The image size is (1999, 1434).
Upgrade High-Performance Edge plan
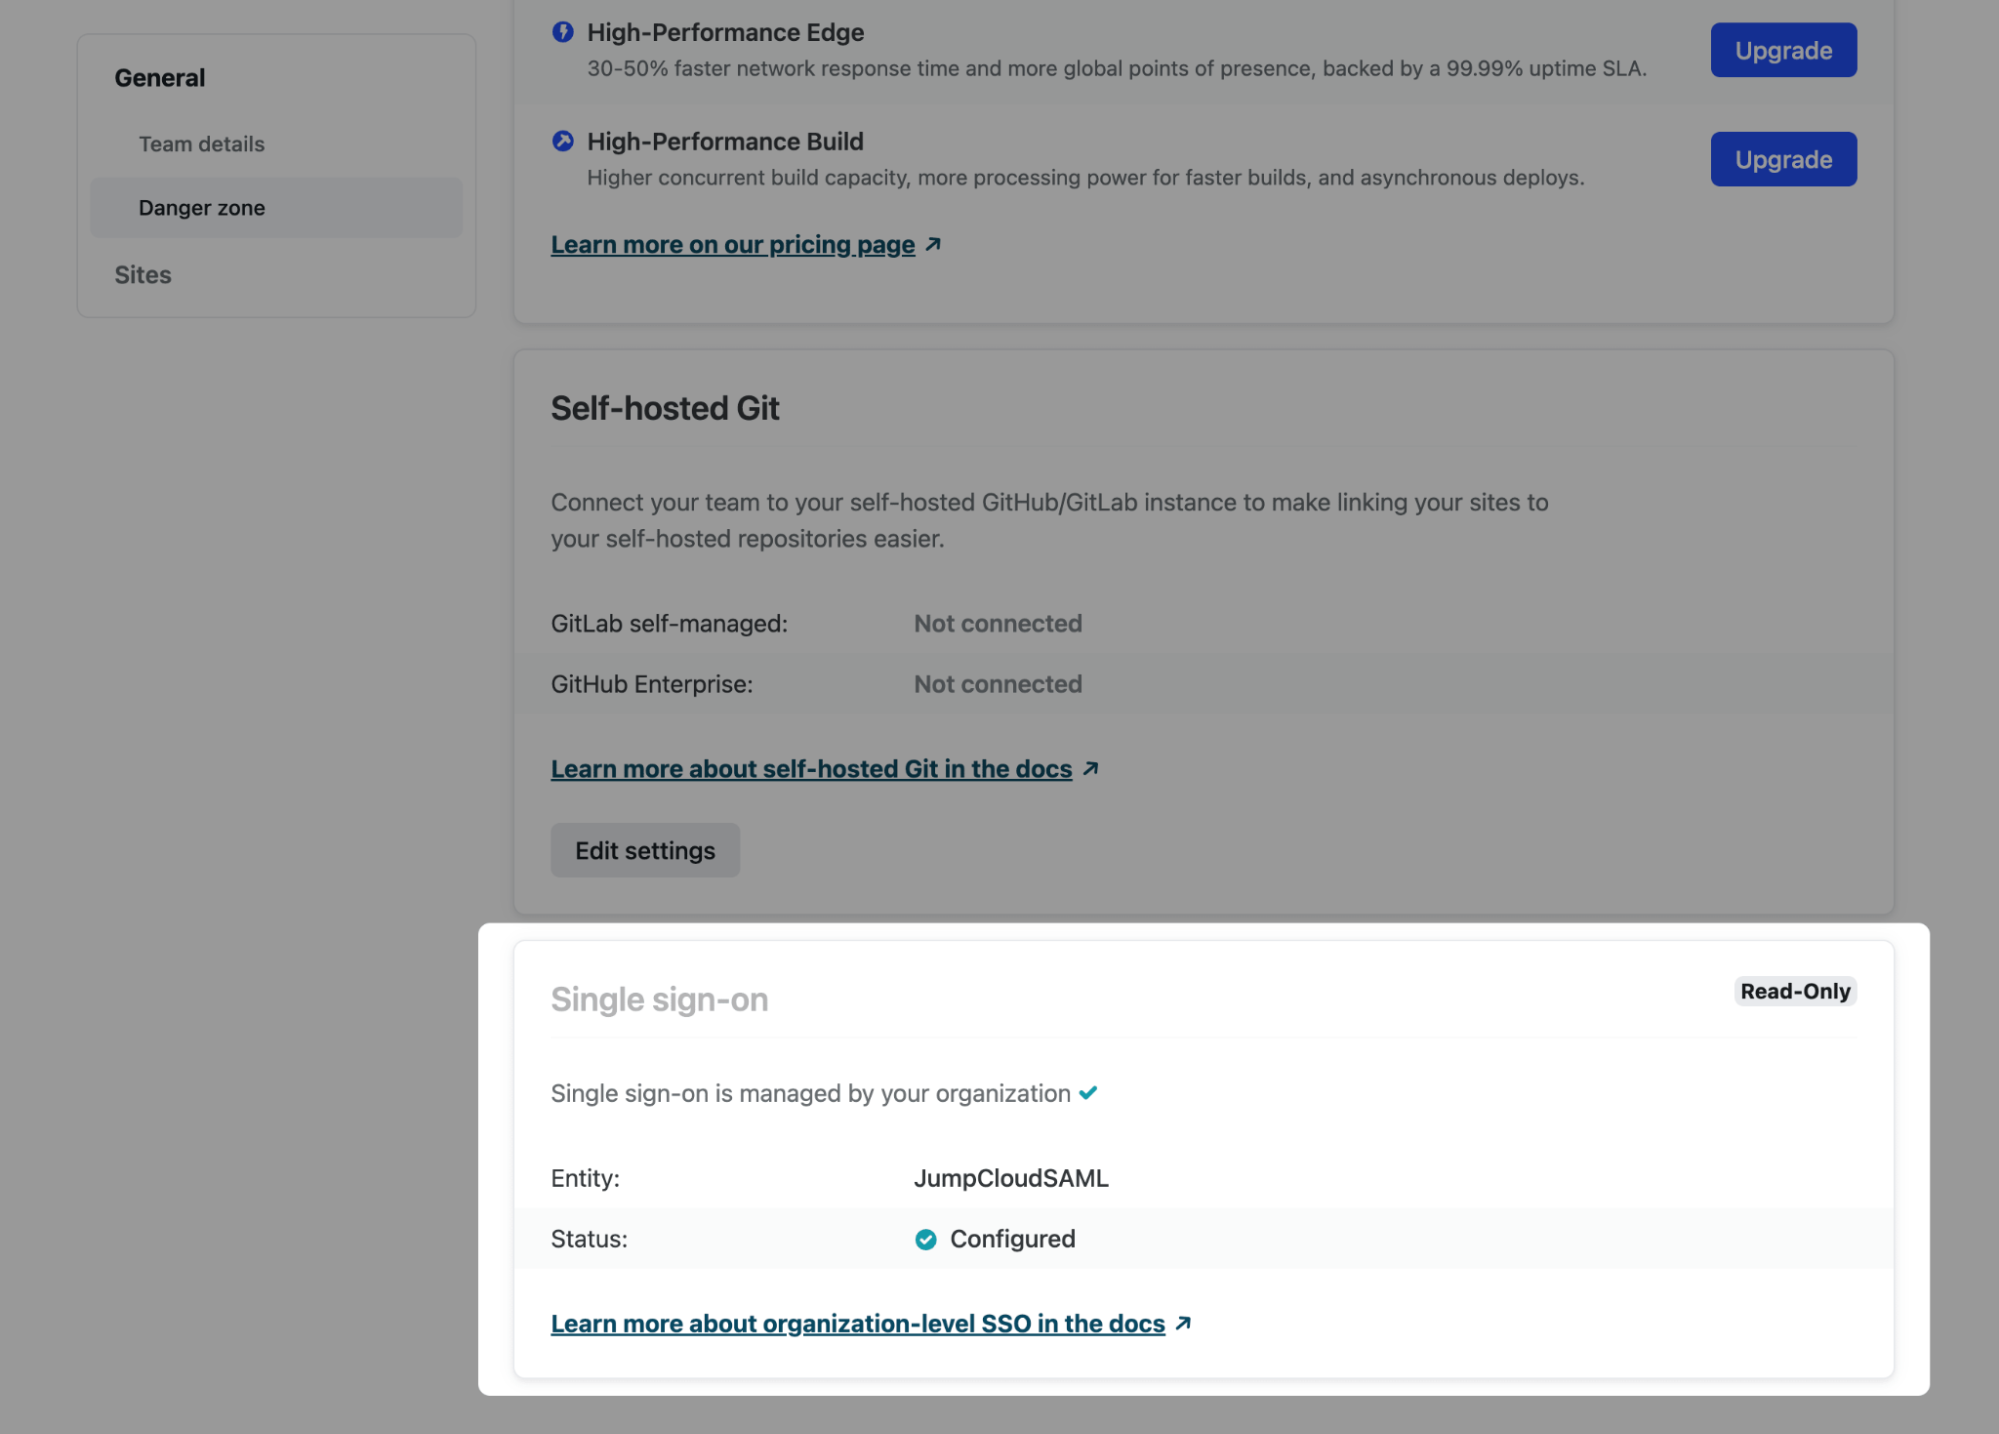1783,50
